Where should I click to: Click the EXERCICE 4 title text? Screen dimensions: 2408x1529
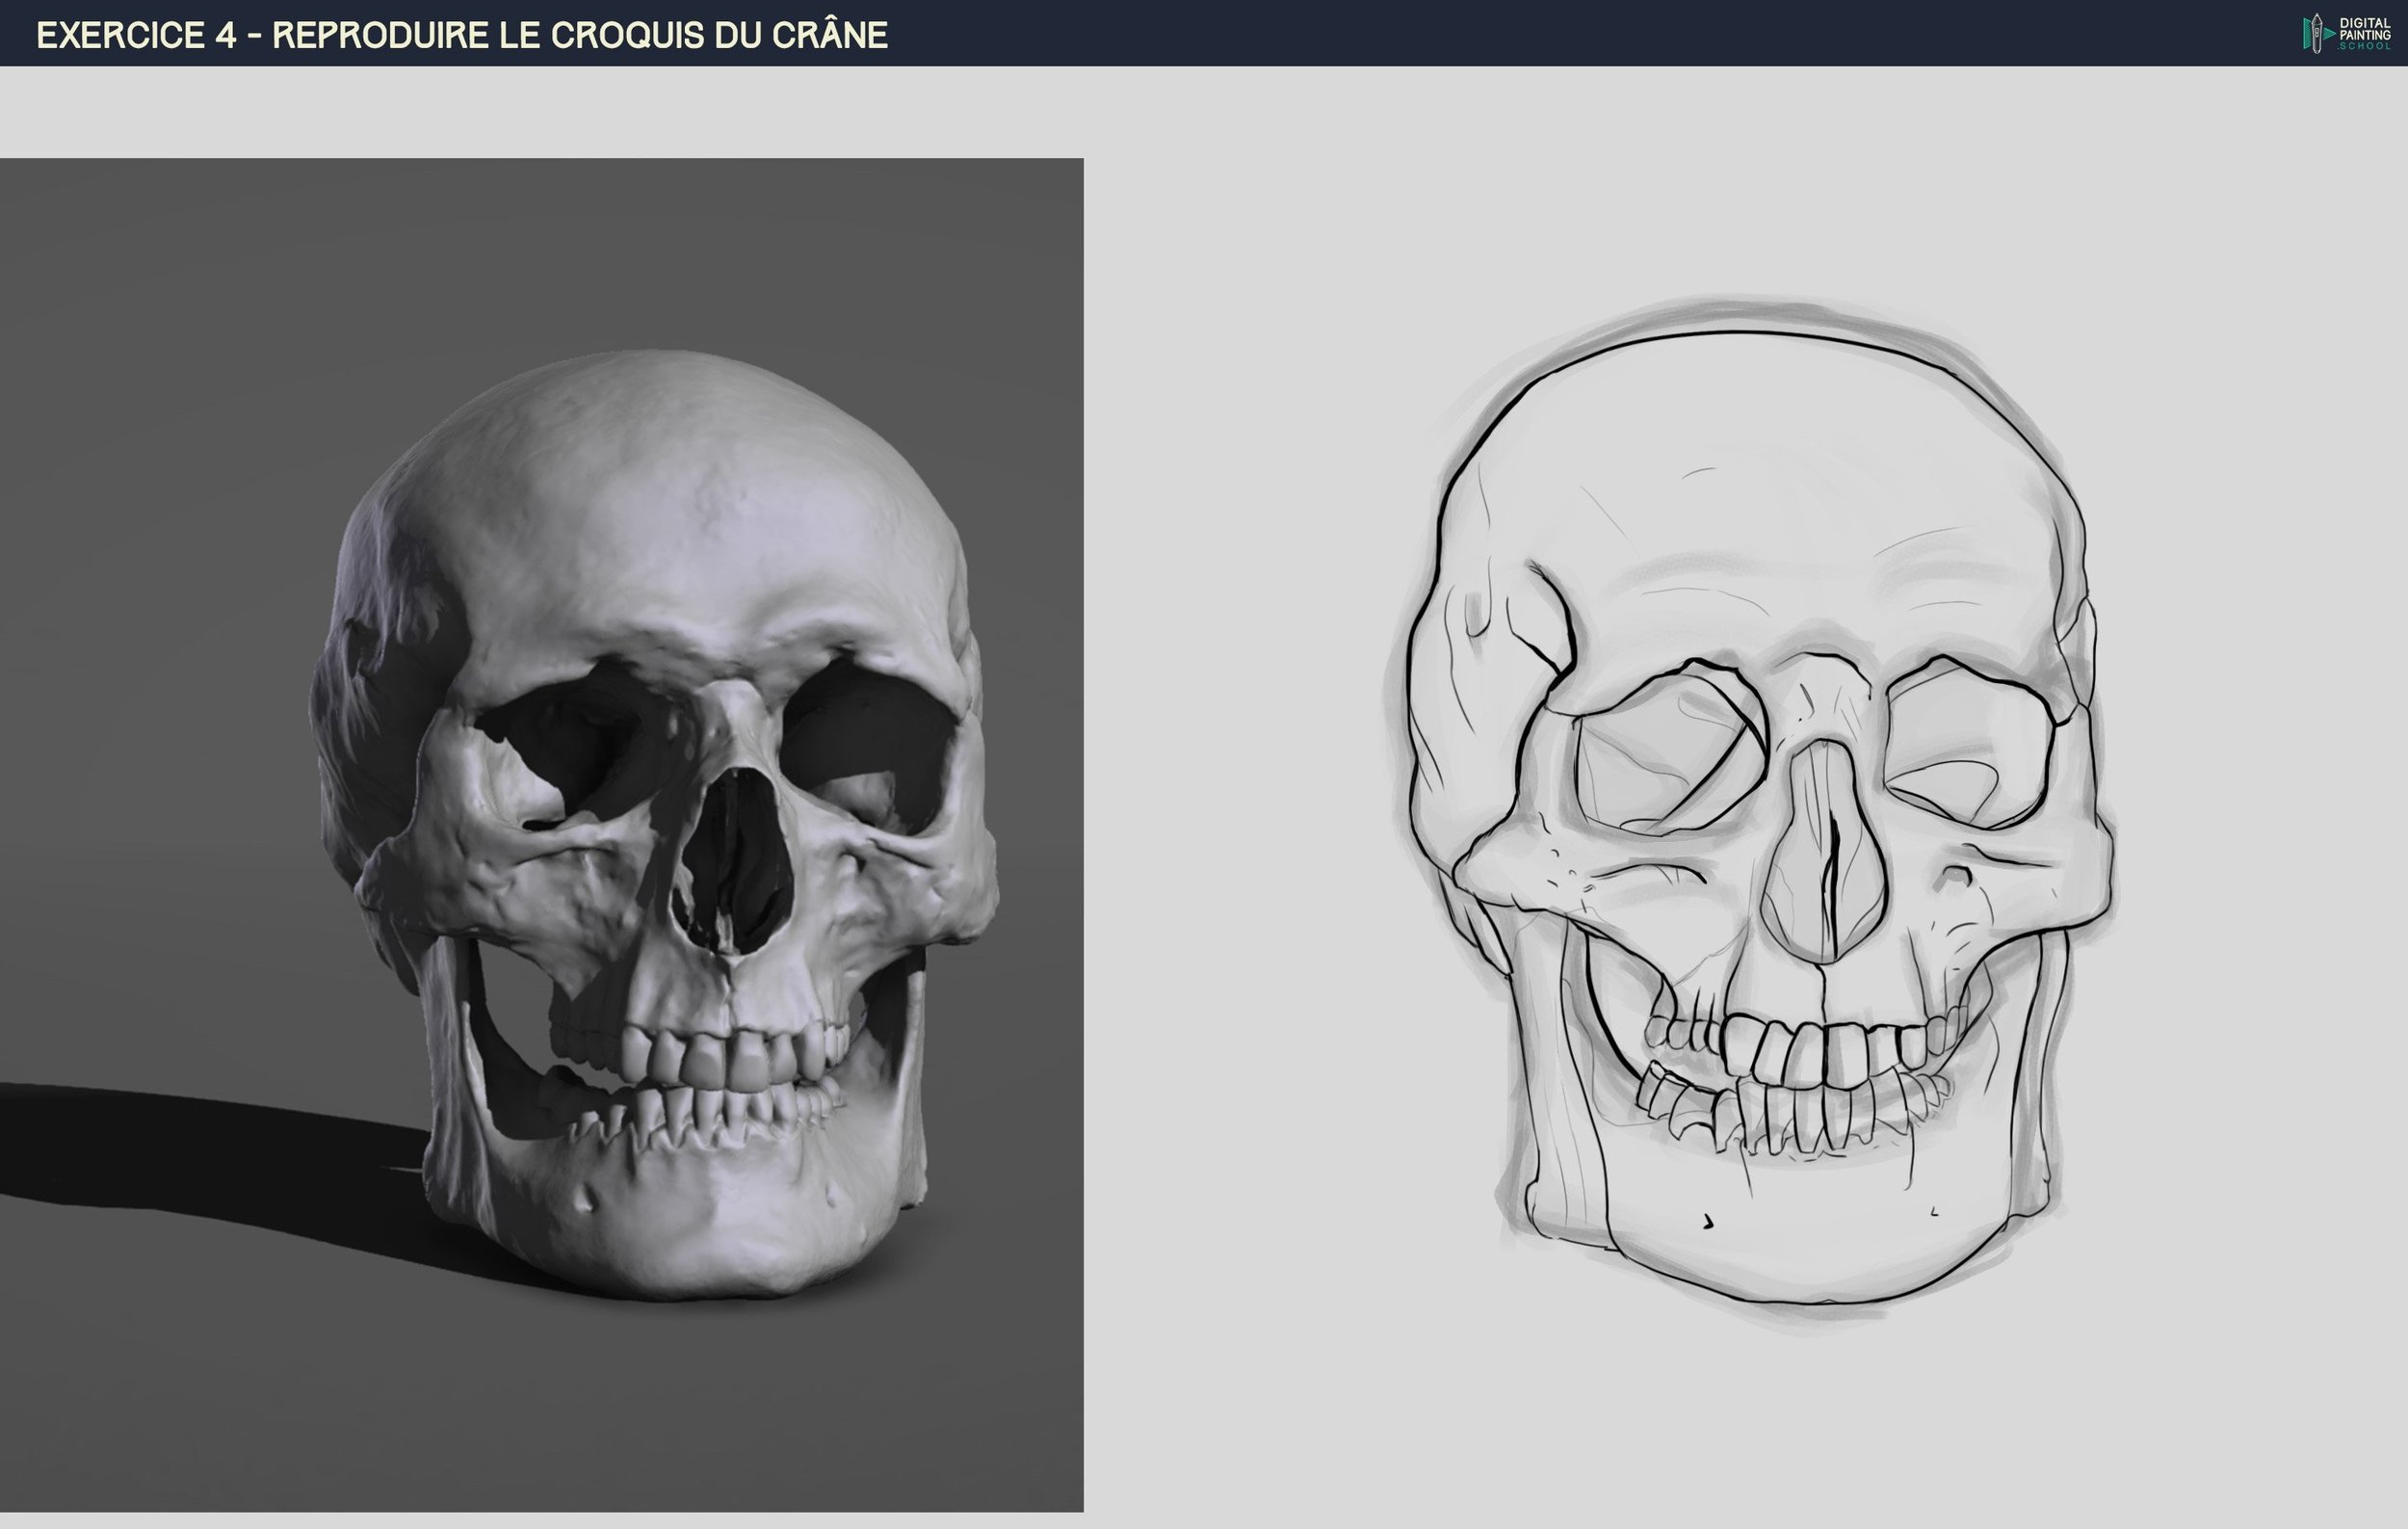[x=136, y=36]
